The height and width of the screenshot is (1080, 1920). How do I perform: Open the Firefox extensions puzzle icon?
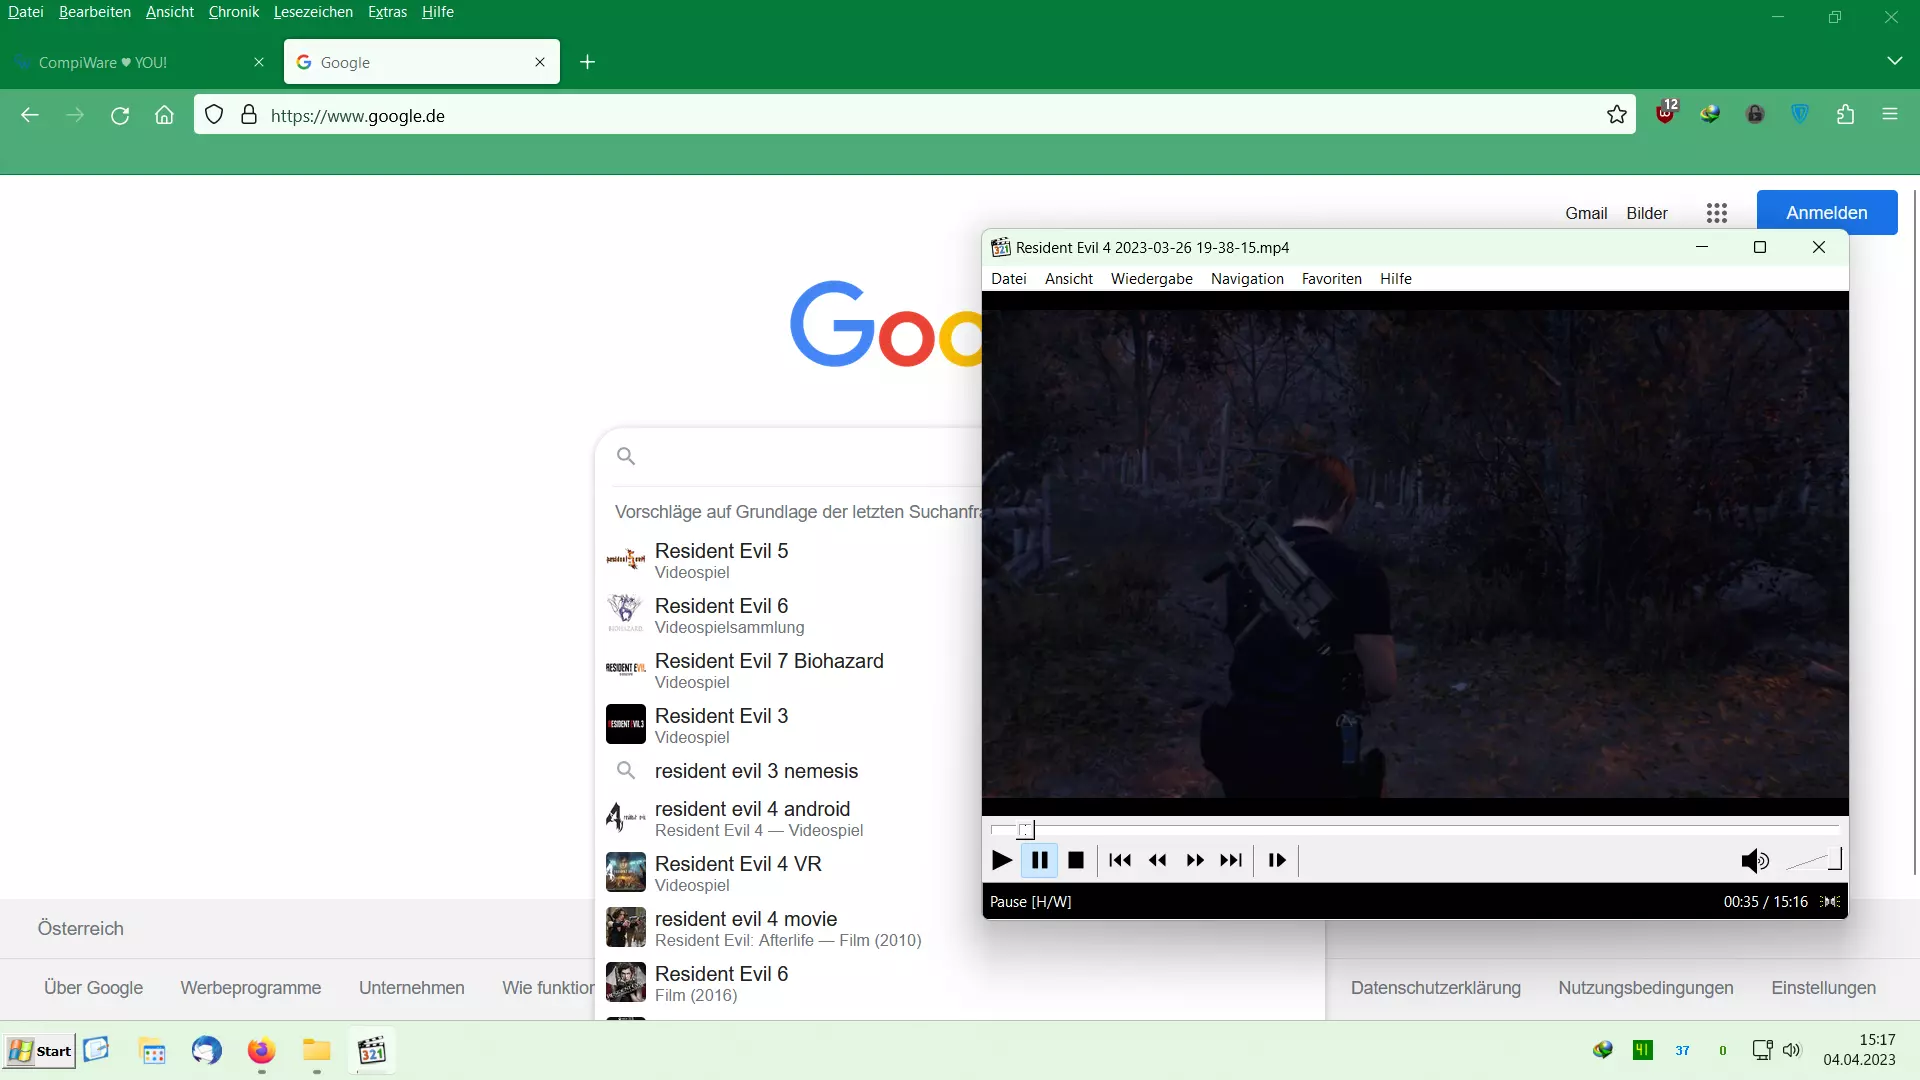pos(1845,114)
